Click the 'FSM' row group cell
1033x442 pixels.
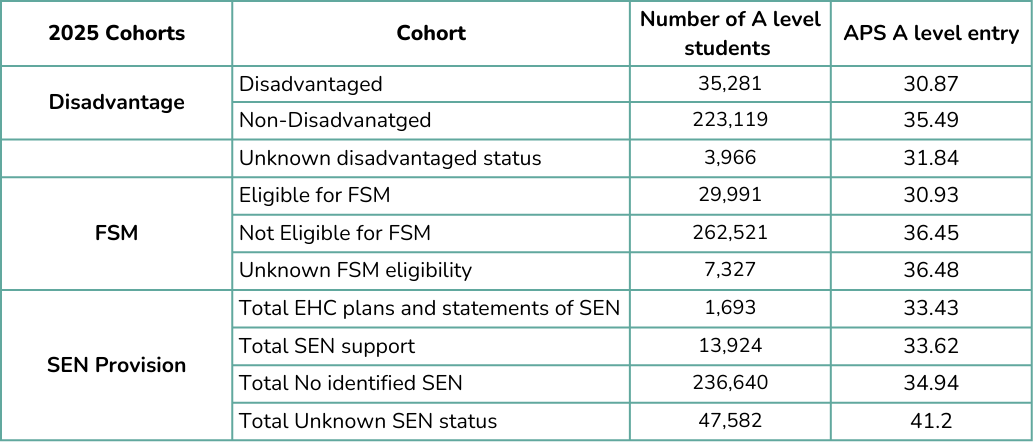click(117, 233)
